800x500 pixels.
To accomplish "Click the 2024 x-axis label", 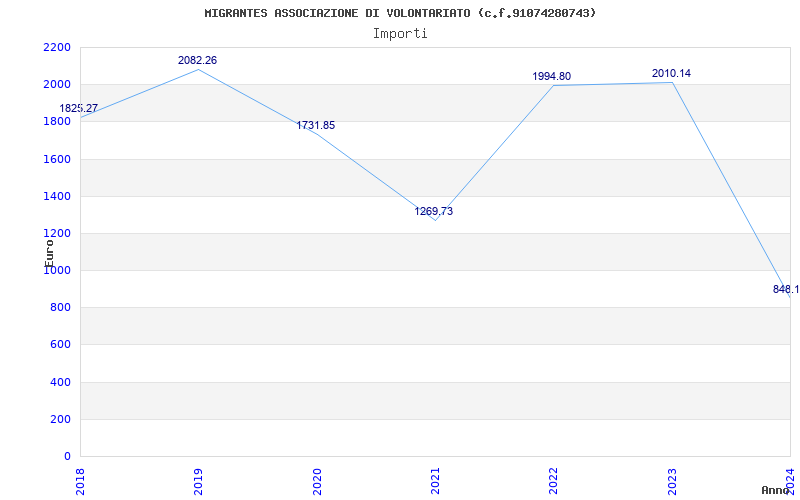I will 790,482.
